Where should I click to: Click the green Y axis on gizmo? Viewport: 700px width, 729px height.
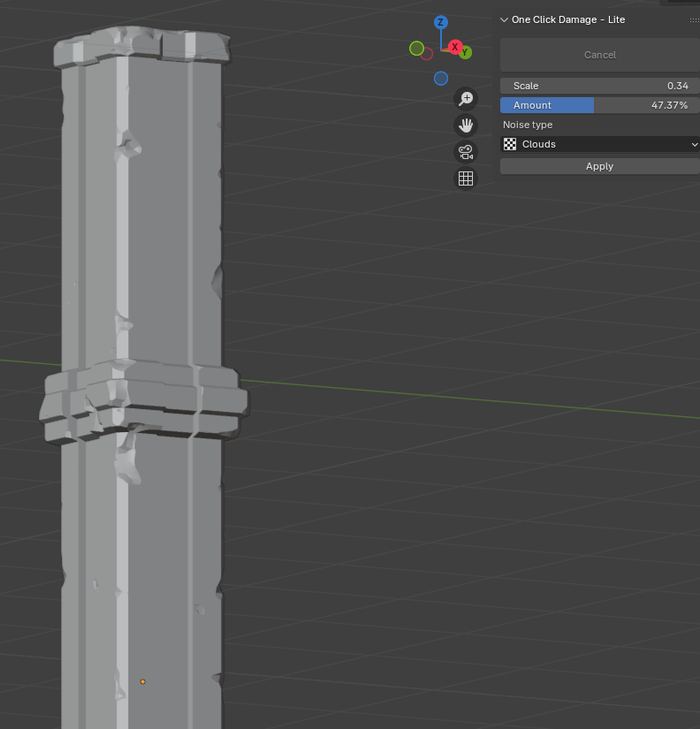click(467, 53)
